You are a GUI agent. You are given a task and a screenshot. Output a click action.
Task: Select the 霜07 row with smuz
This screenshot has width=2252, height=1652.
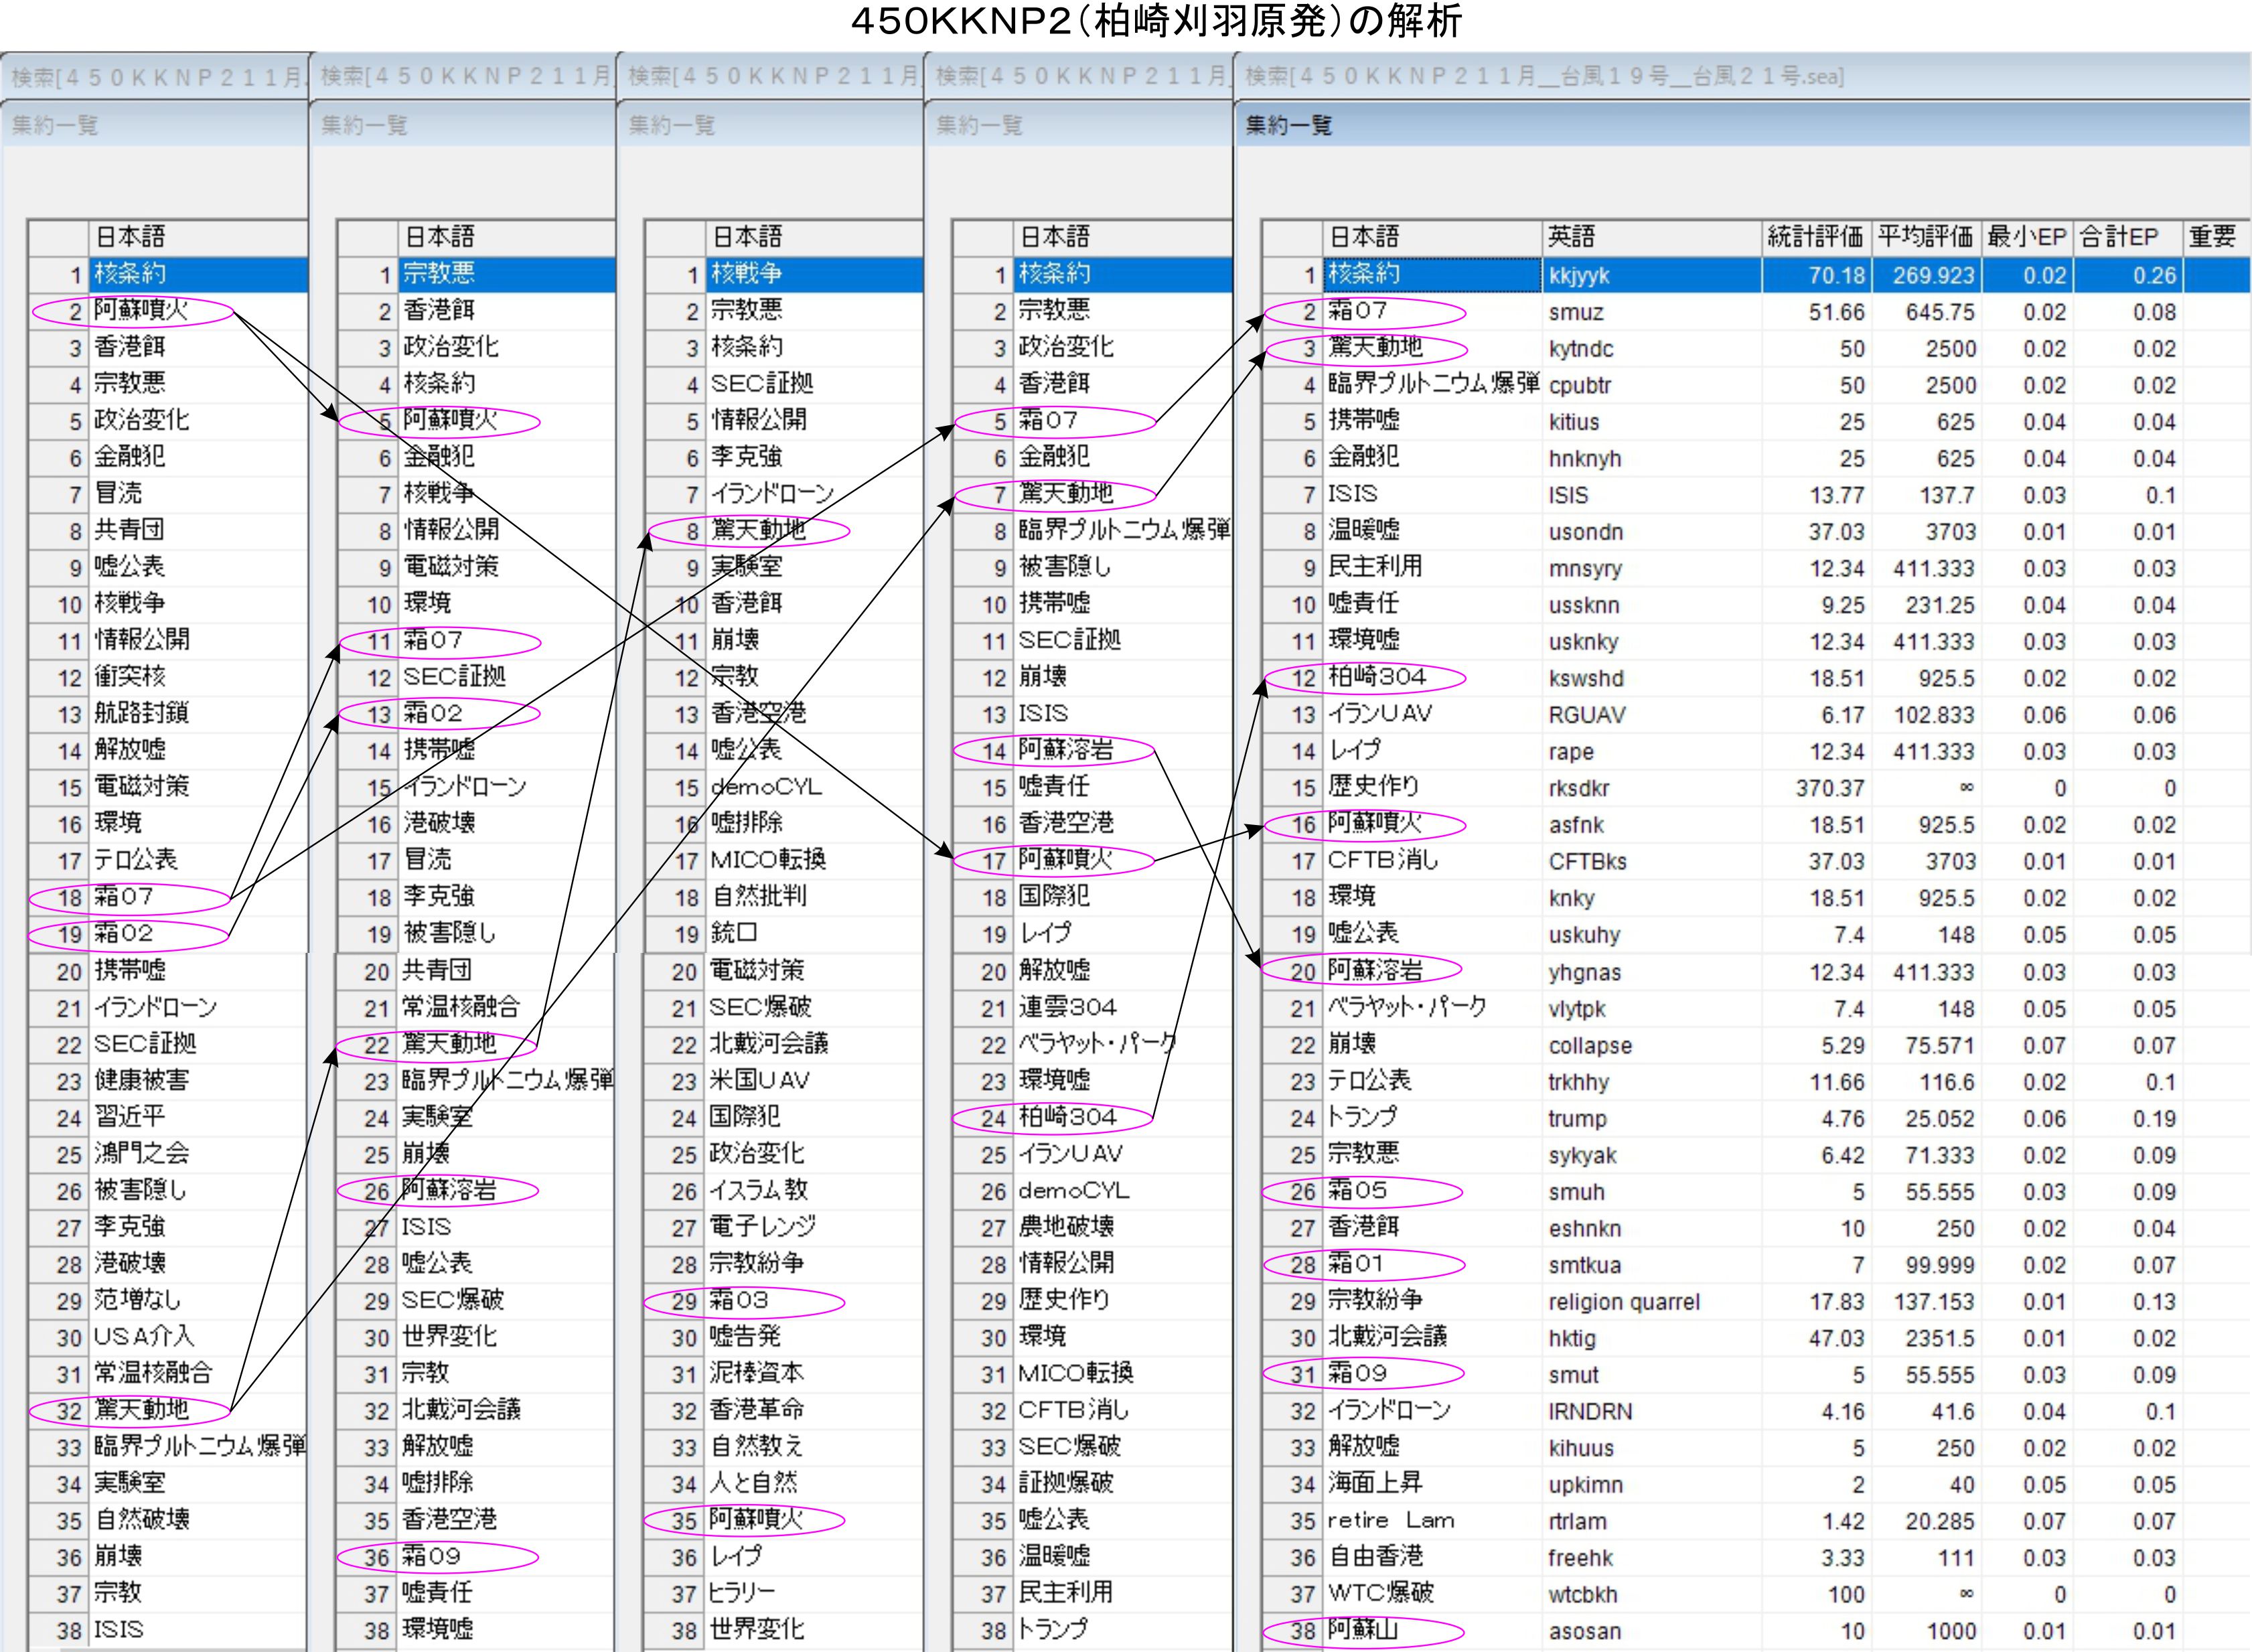point(1358,311)
